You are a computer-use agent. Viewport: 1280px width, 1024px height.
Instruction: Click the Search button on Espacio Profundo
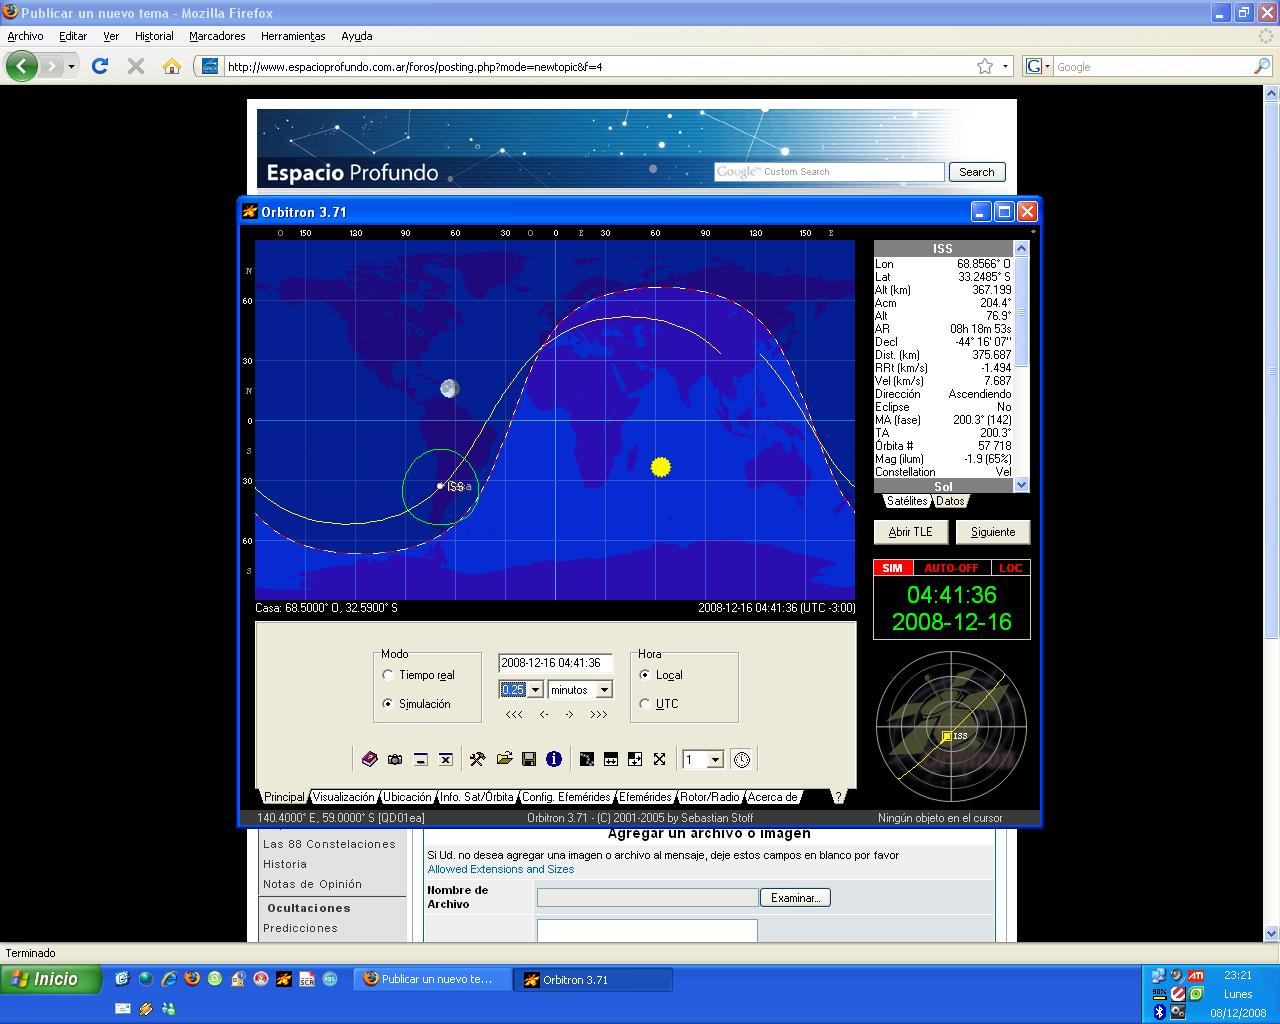click(x=977, y=172)
